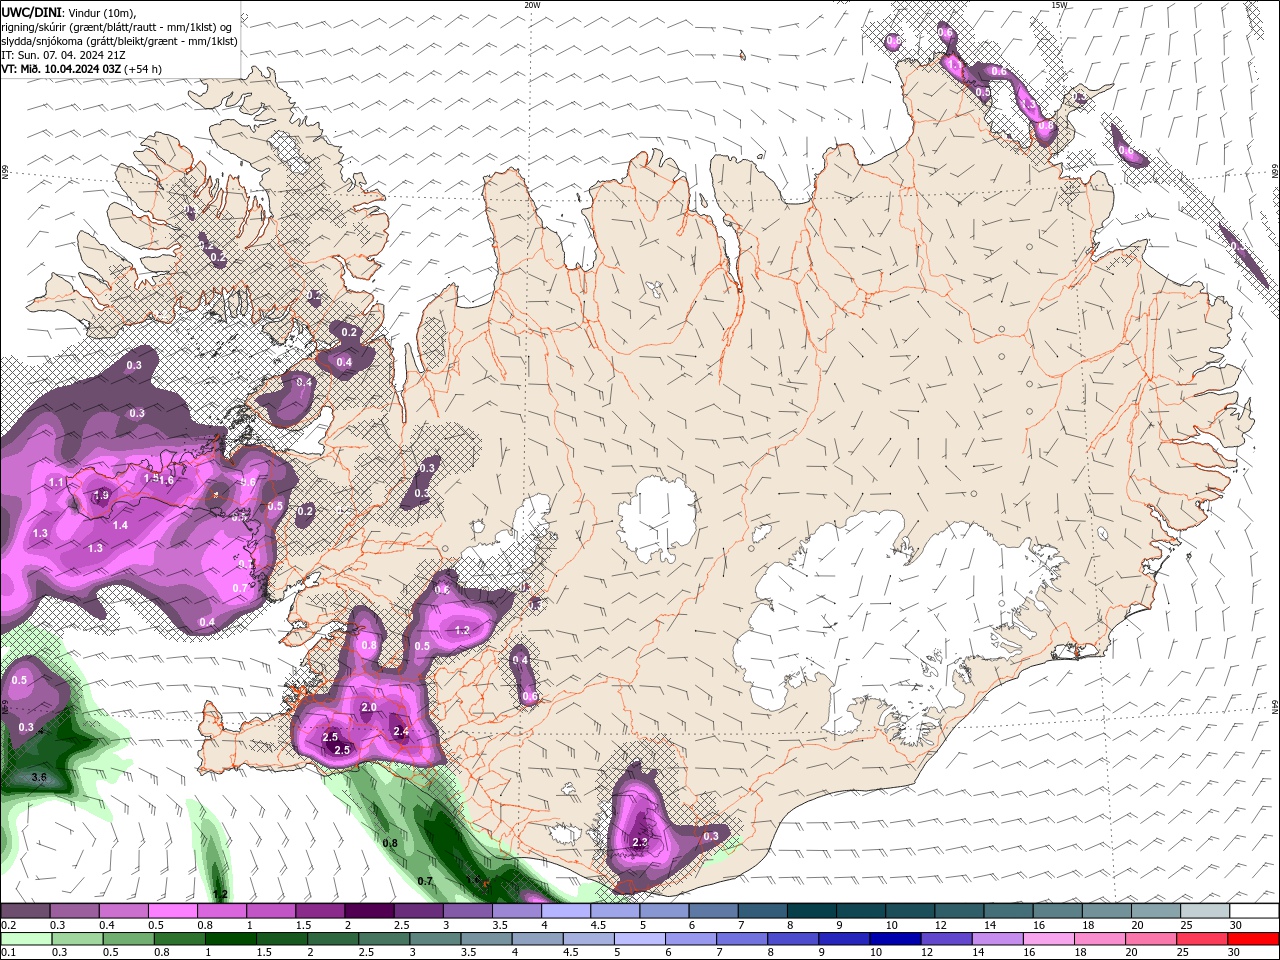Select the top-row pink legend swatch labeled 0.5
Image resolution: width=1280 pixels, height=960 pixels.
(172, 911)
